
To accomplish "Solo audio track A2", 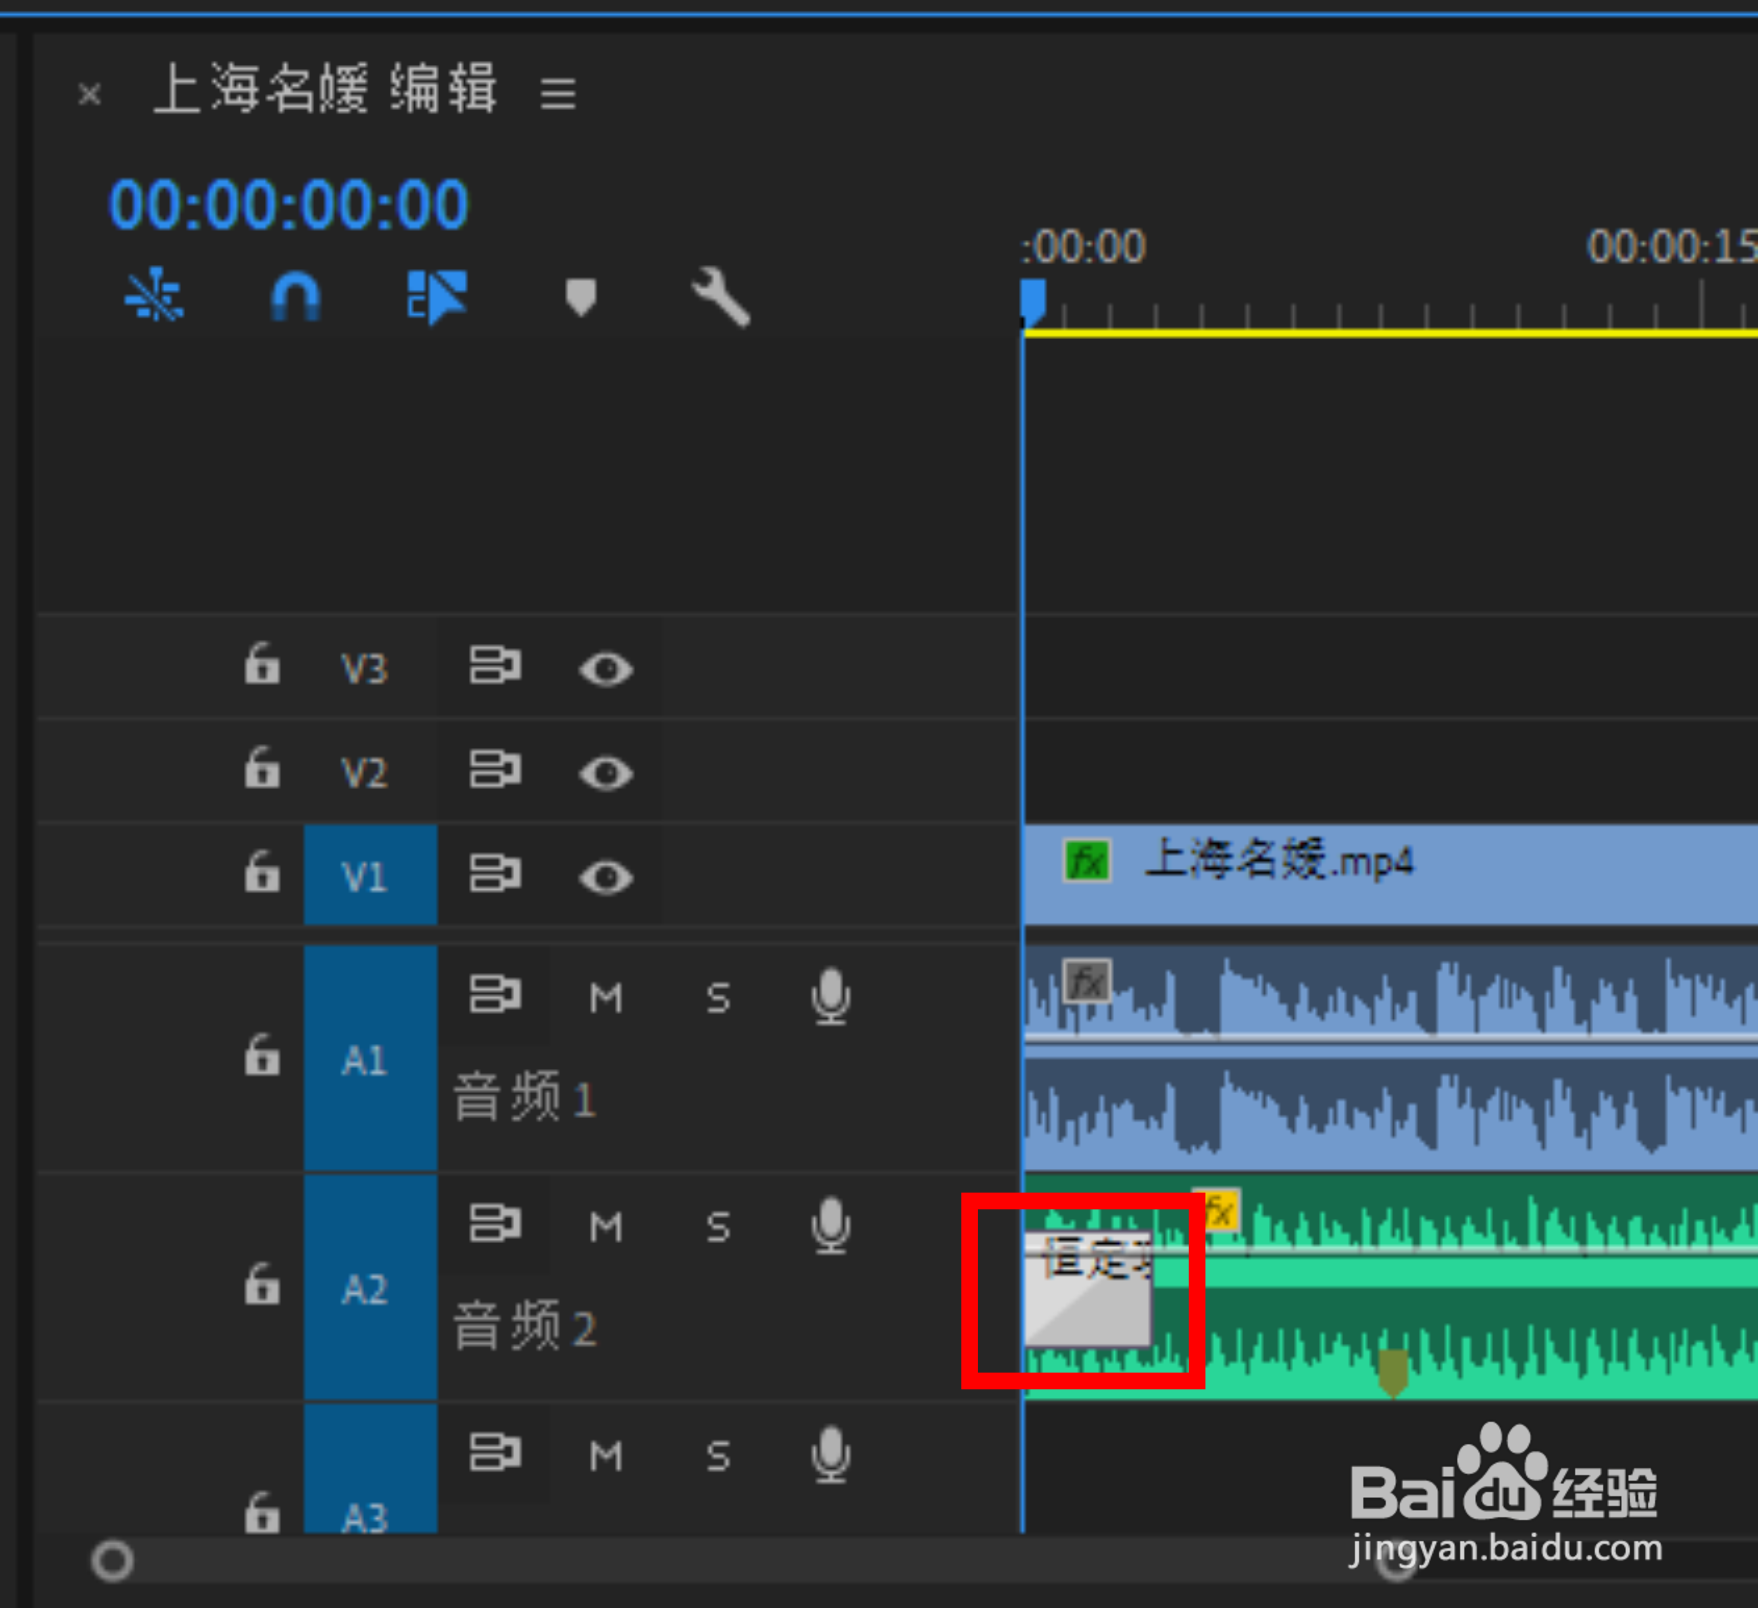I will tap(718, 1227).
